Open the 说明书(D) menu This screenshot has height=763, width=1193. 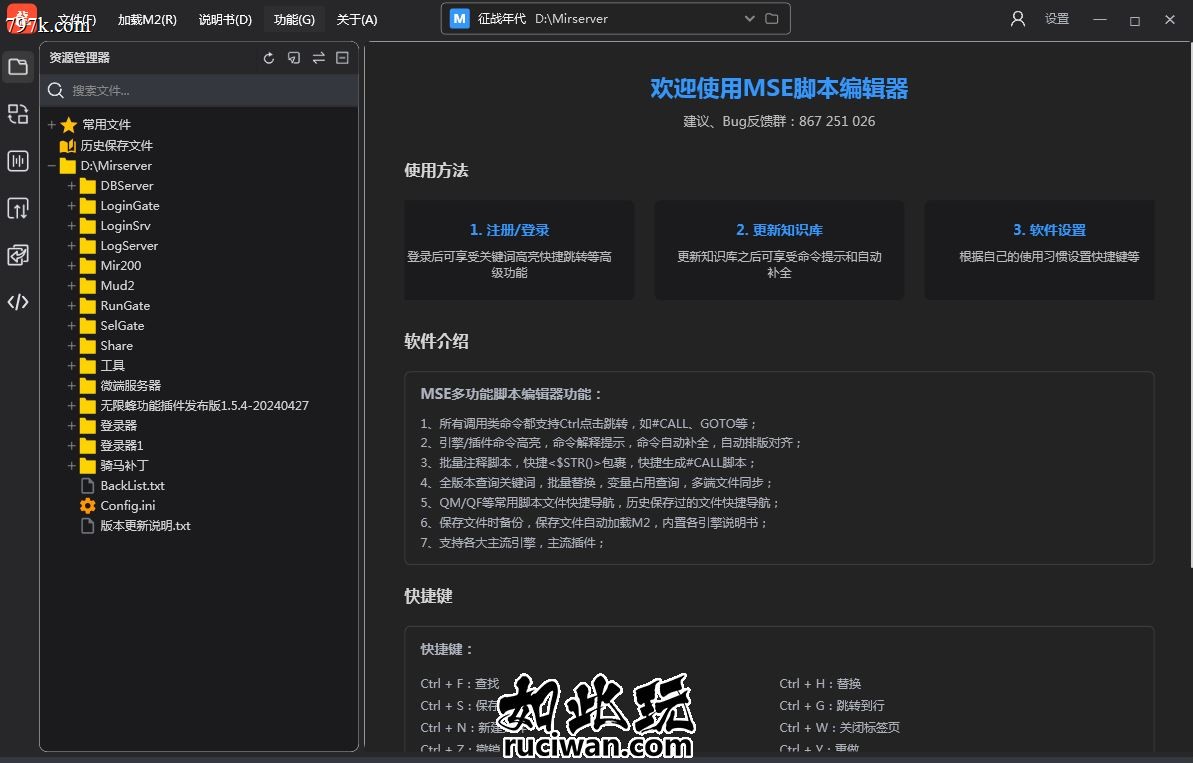(x=225, y=19)
